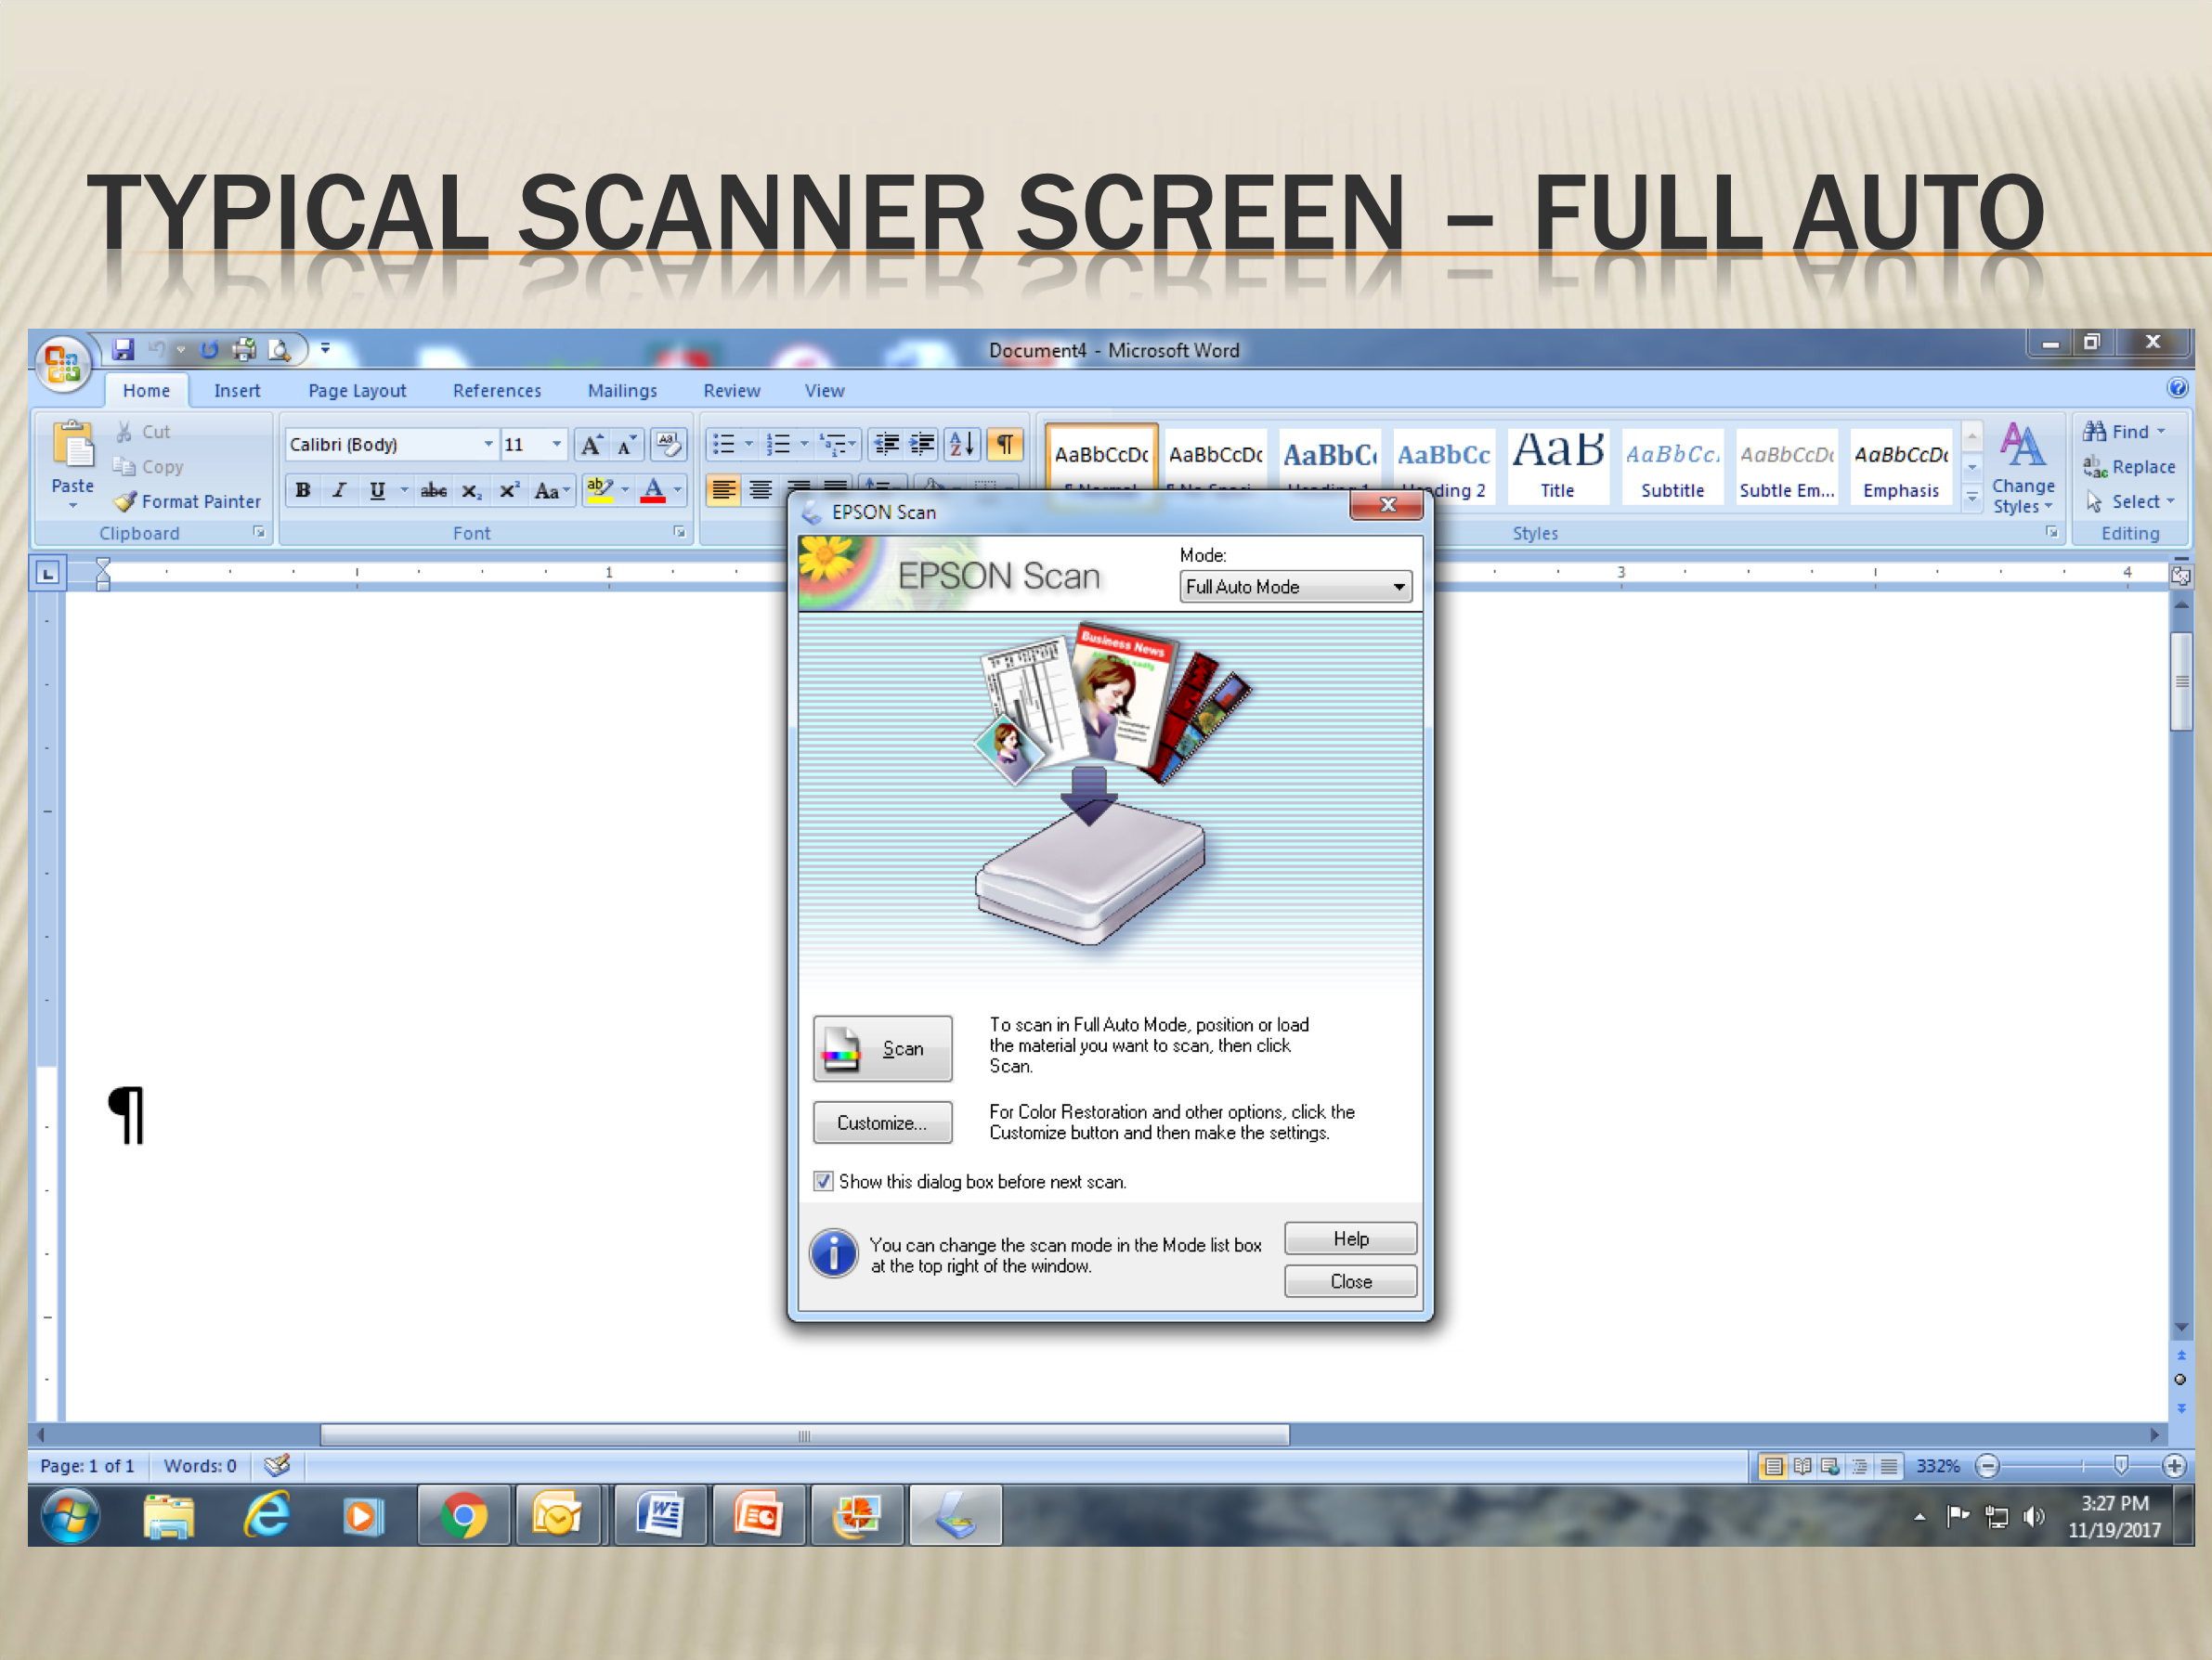
Task: Toggle Bold formatting
Action: (x=302, y=490)
